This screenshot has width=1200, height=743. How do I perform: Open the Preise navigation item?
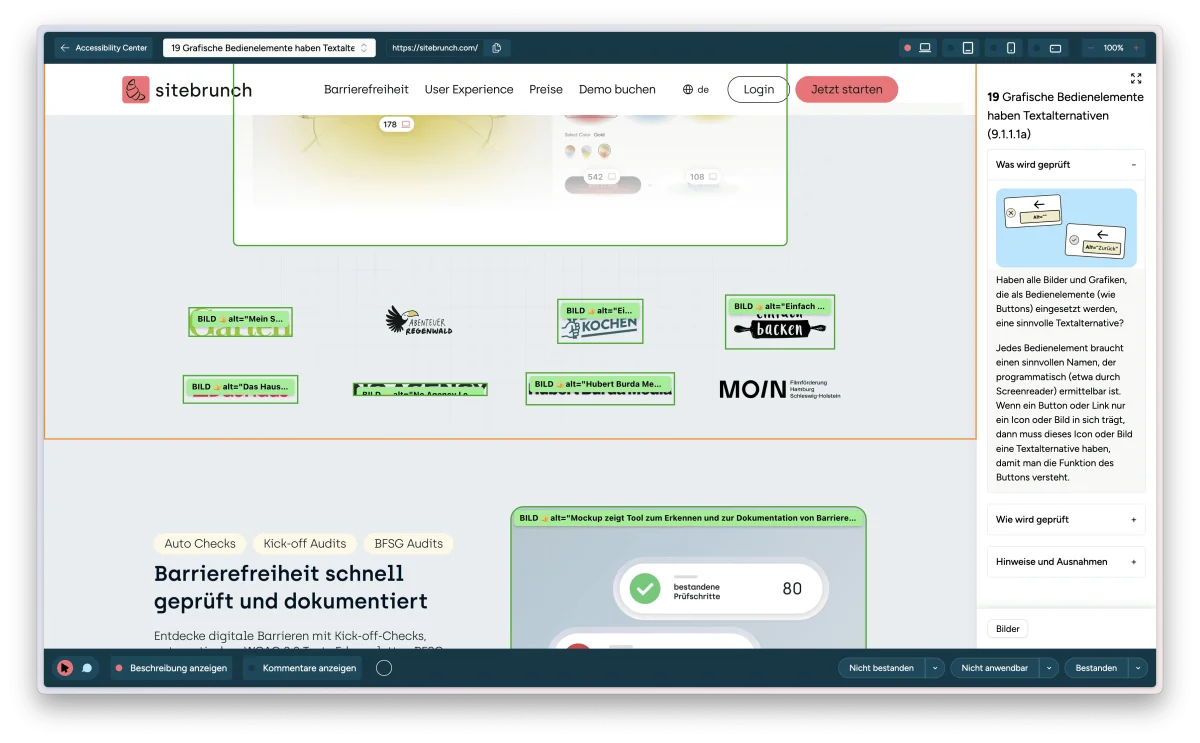pyautogui.click(x=546, y=89)
